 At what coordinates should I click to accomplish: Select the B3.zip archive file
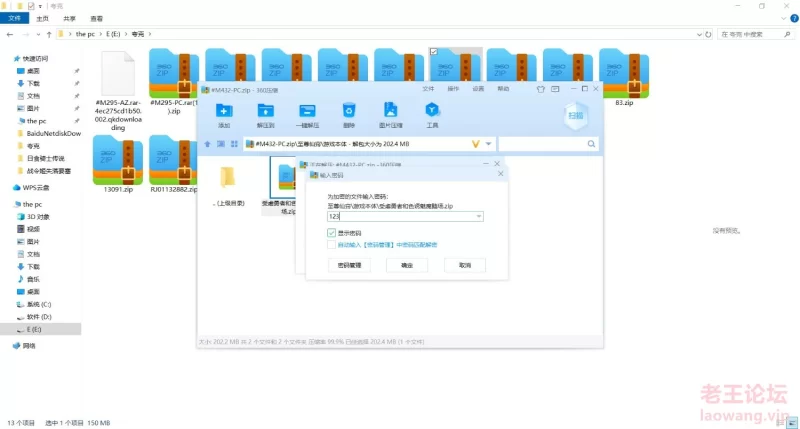pyautogui.click(x=623, y=77)
